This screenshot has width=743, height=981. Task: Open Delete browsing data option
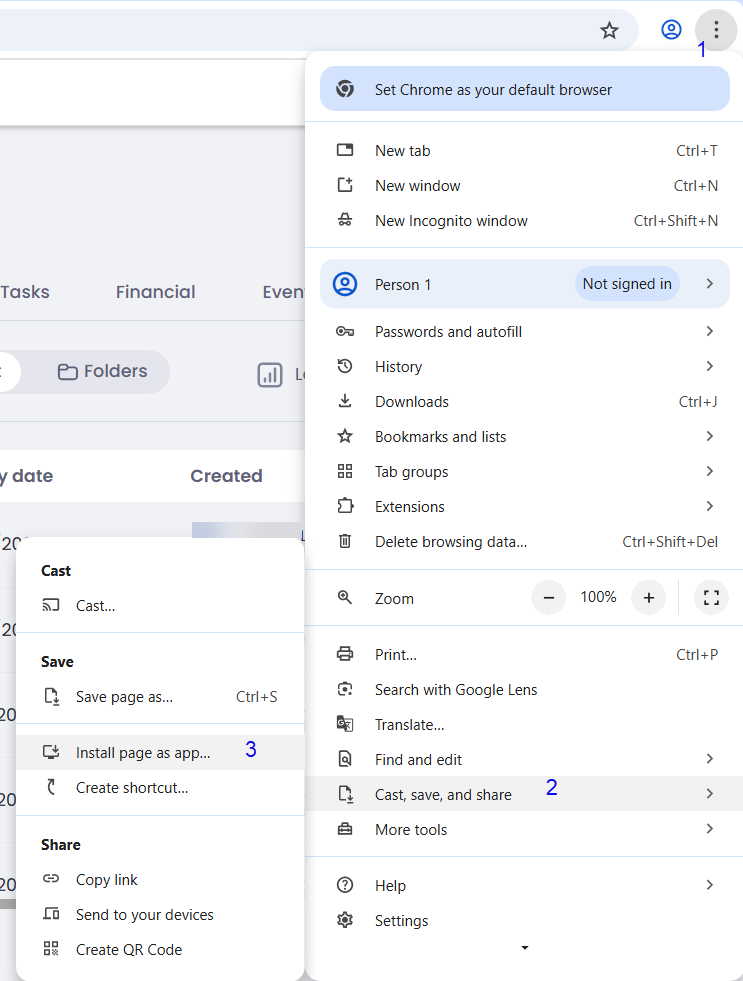(x=450, y=542)
